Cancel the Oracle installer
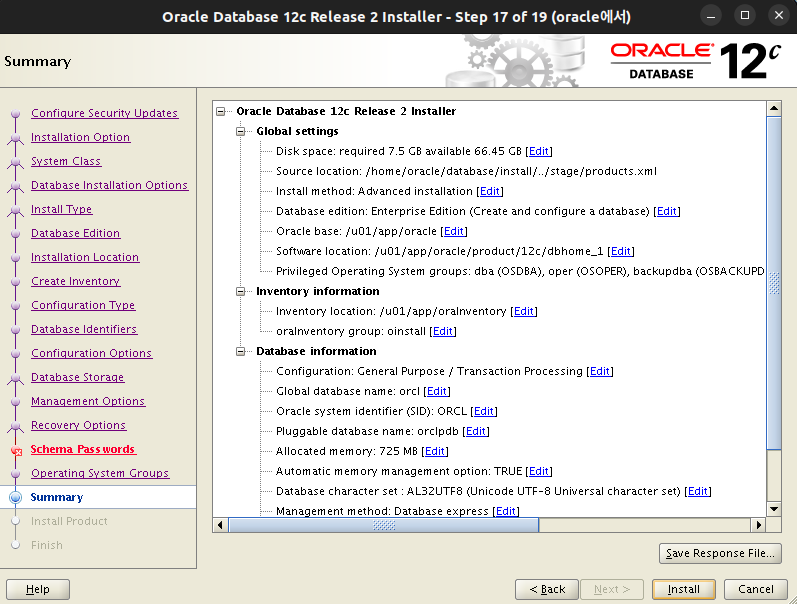 tap(756, 589)
